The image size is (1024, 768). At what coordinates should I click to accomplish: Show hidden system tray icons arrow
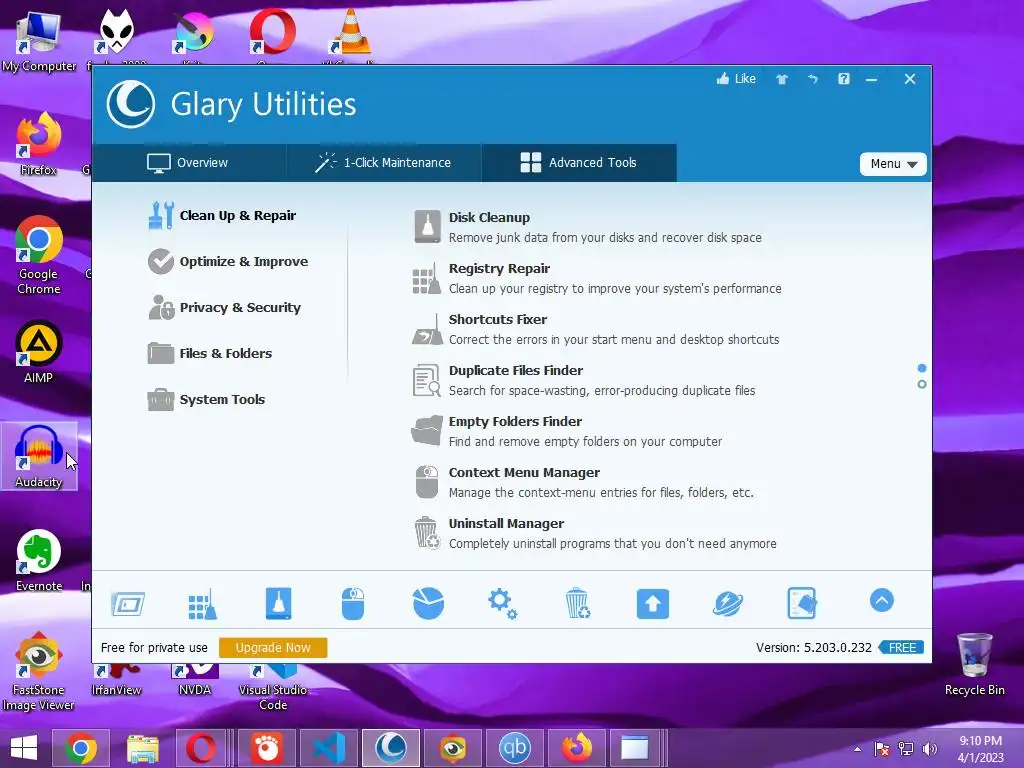pyautogui.click(x=857, y=749)
